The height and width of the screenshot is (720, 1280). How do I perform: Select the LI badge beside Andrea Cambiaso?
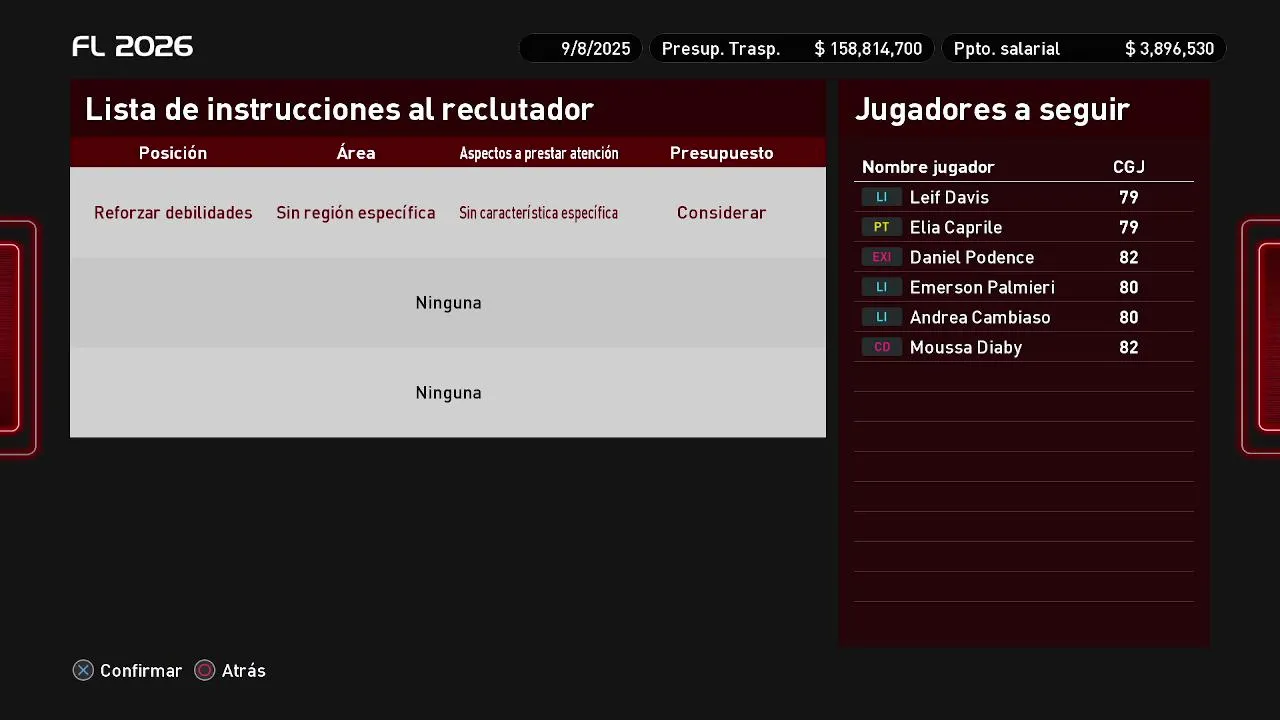coord(881,317)
